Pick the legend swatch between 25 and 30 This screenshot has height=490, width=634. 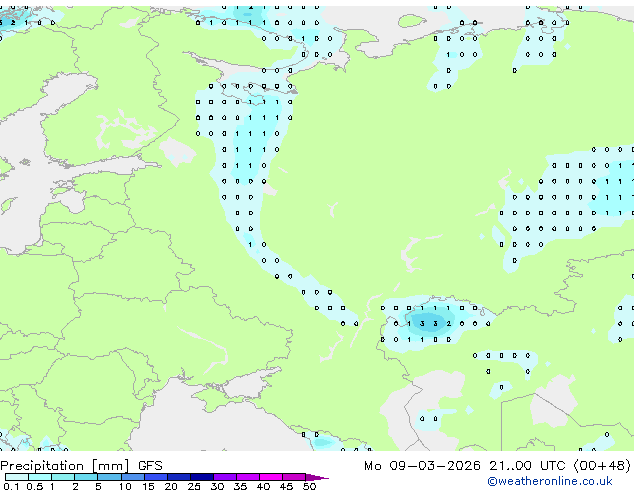pos(202,477)
